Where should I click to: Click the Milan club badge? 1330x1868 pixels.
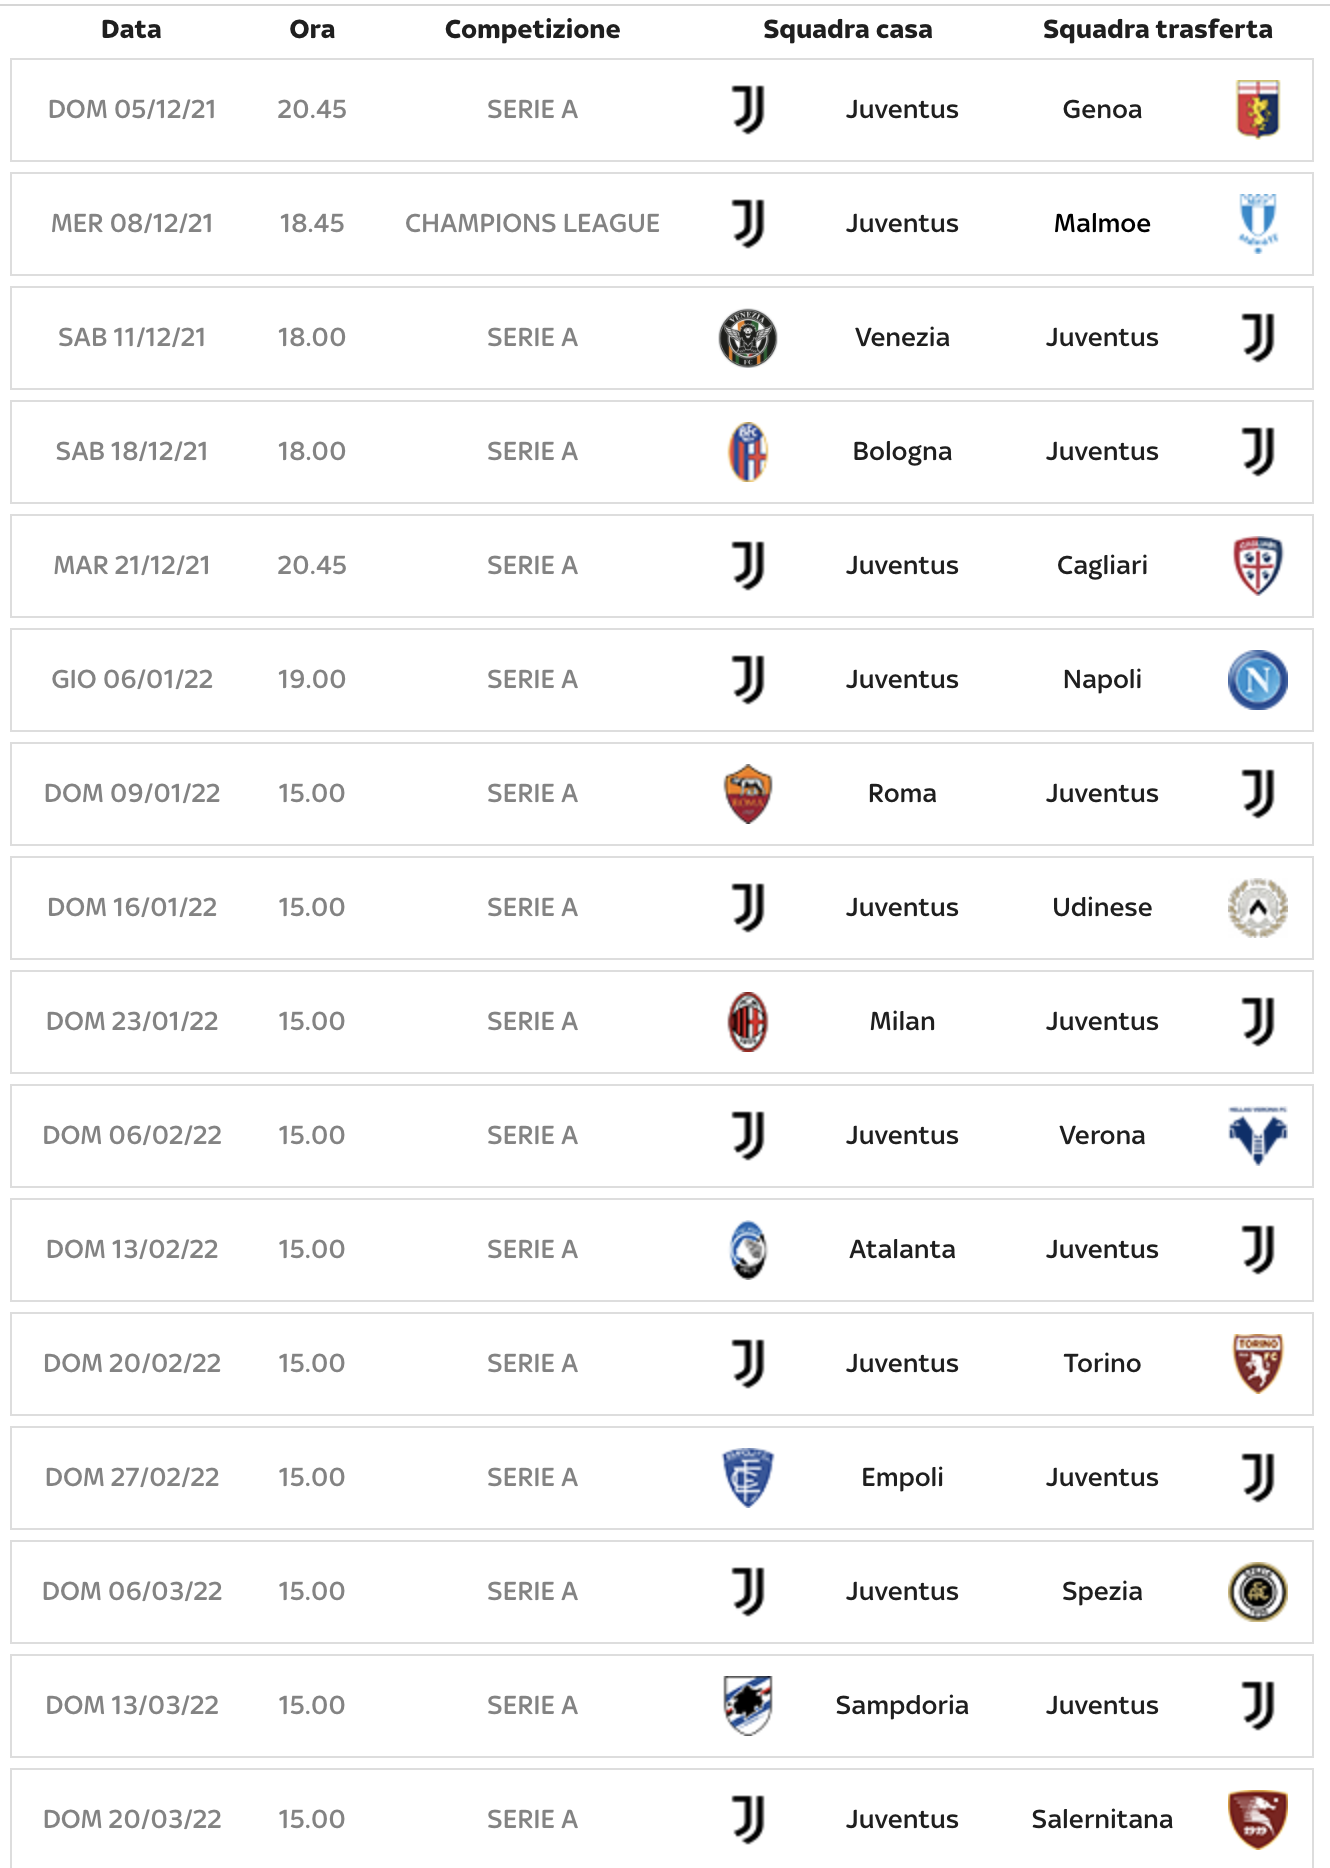point(748,1022)
